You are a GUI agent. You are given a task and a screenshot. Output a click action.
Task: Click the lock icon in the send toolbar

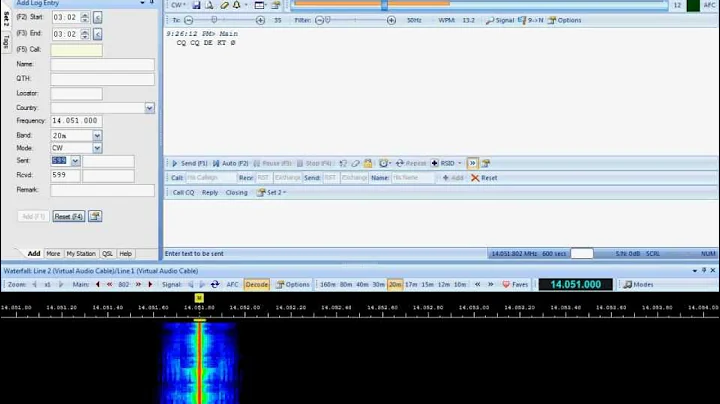tap(368, 163)
